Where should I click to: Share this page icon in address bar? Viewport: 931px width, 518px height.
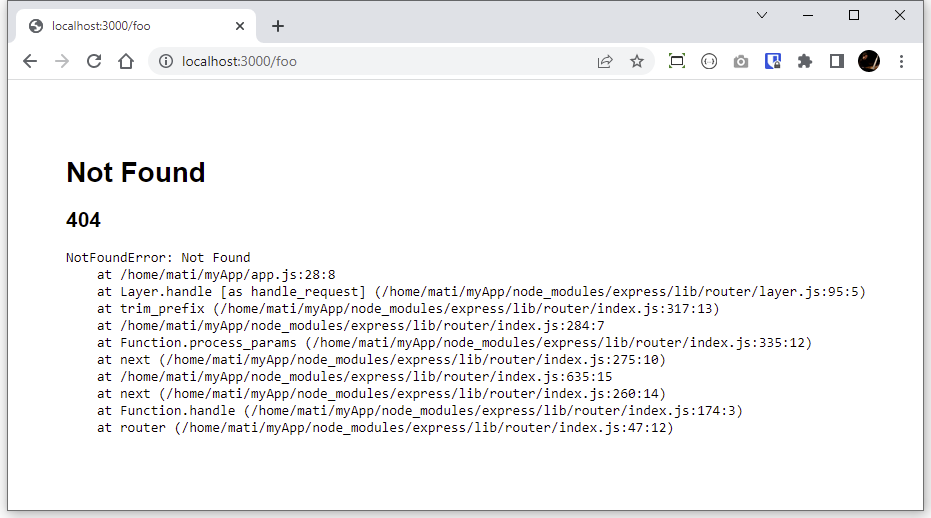coord(604,61)
